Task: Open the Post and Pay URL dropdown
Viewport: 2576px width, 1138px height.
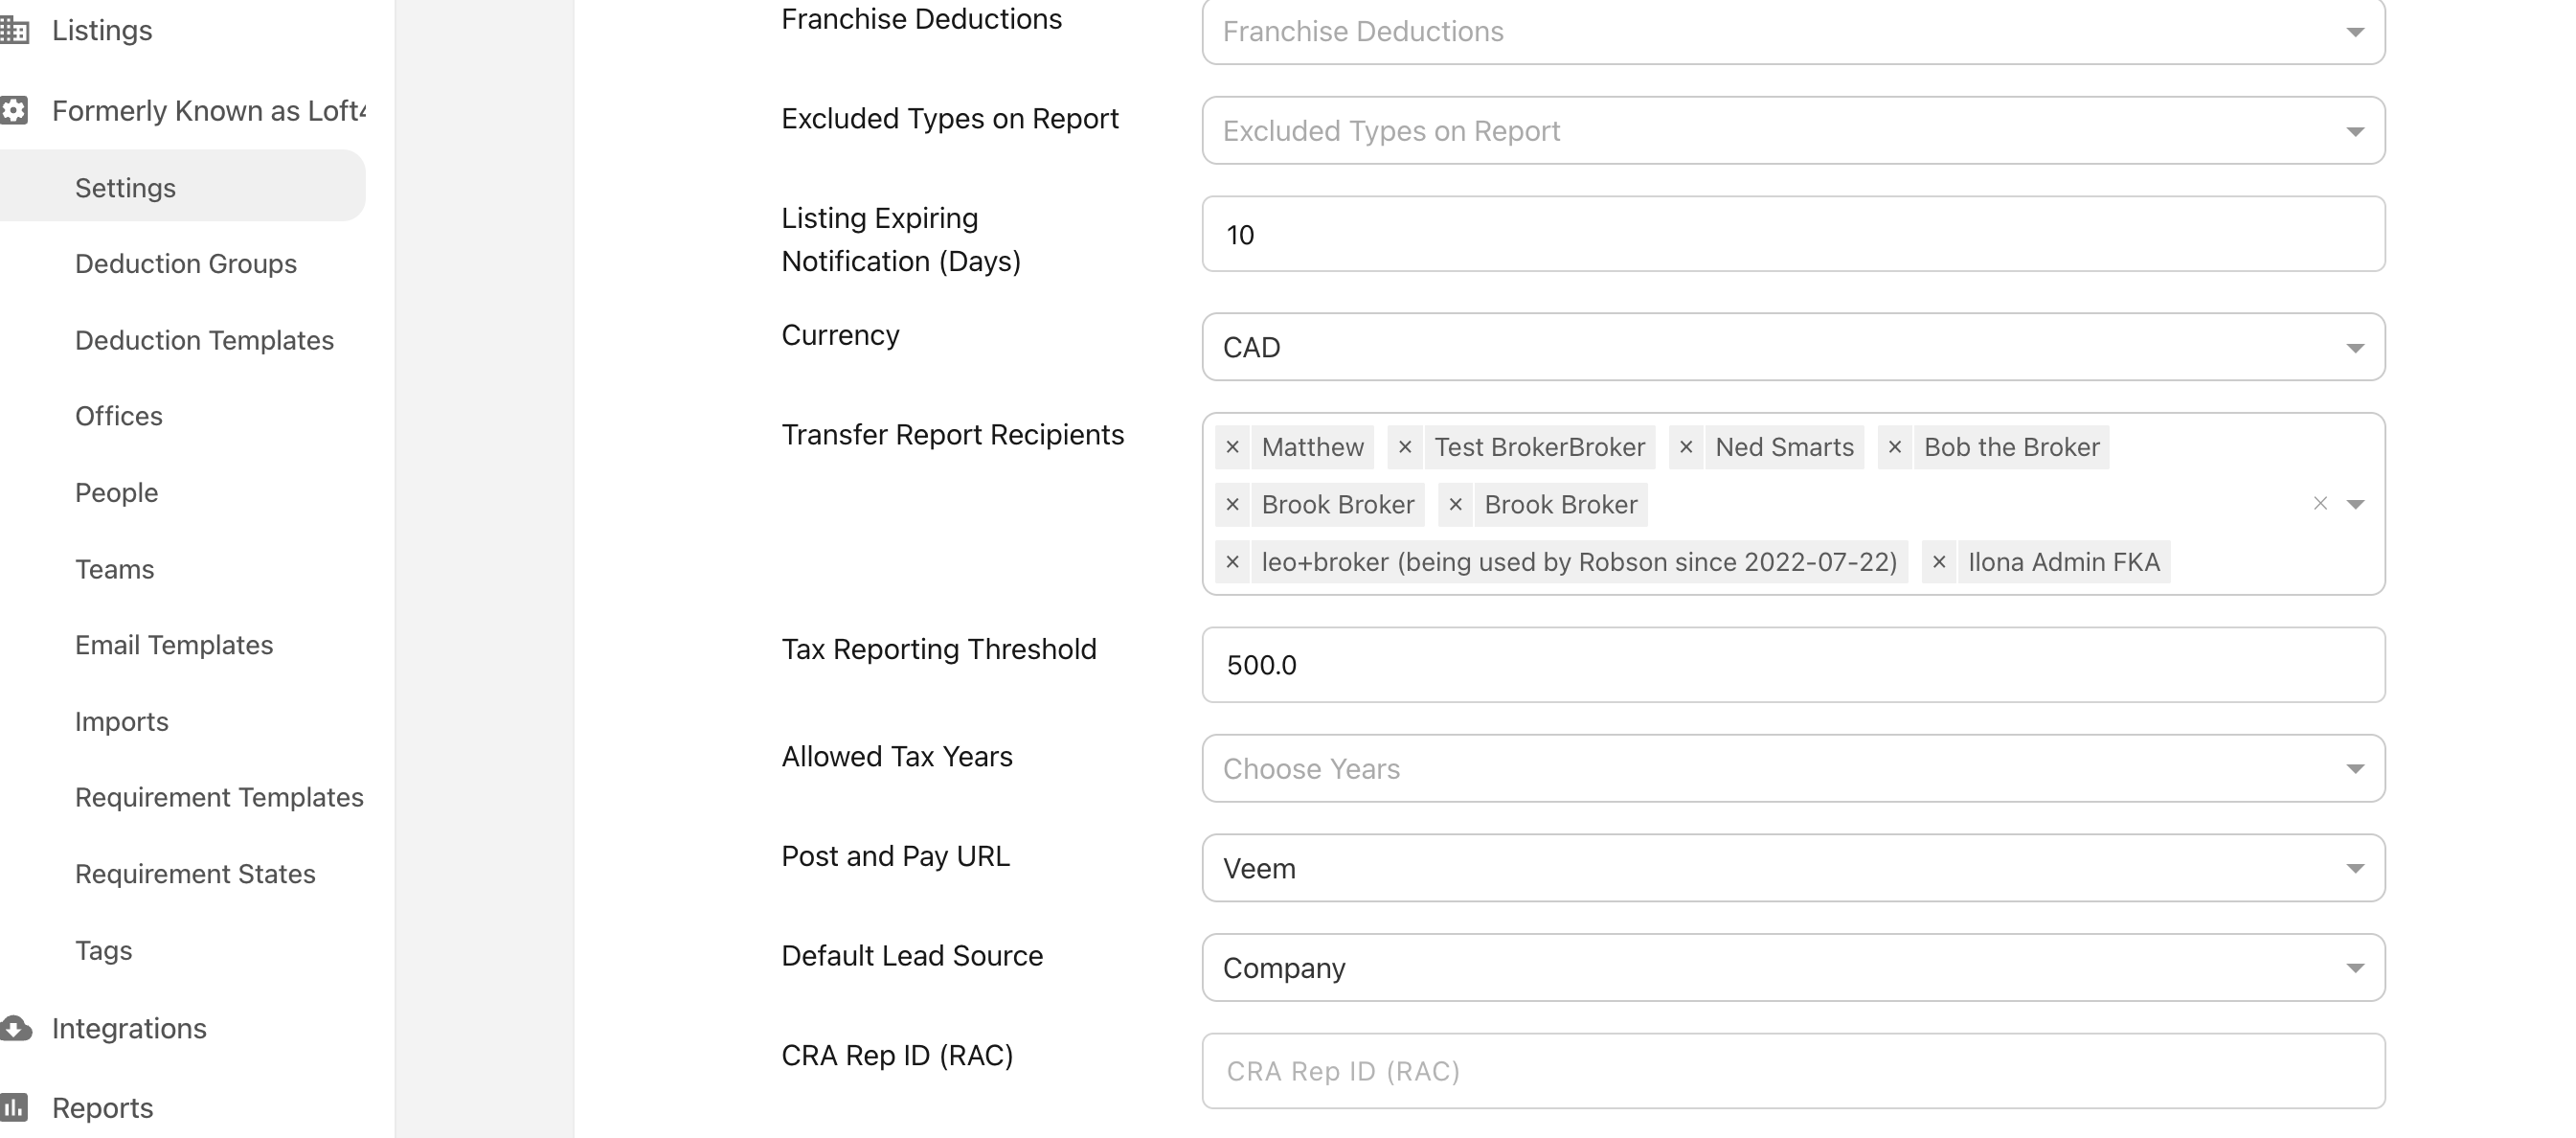Action: [1793, 868]
